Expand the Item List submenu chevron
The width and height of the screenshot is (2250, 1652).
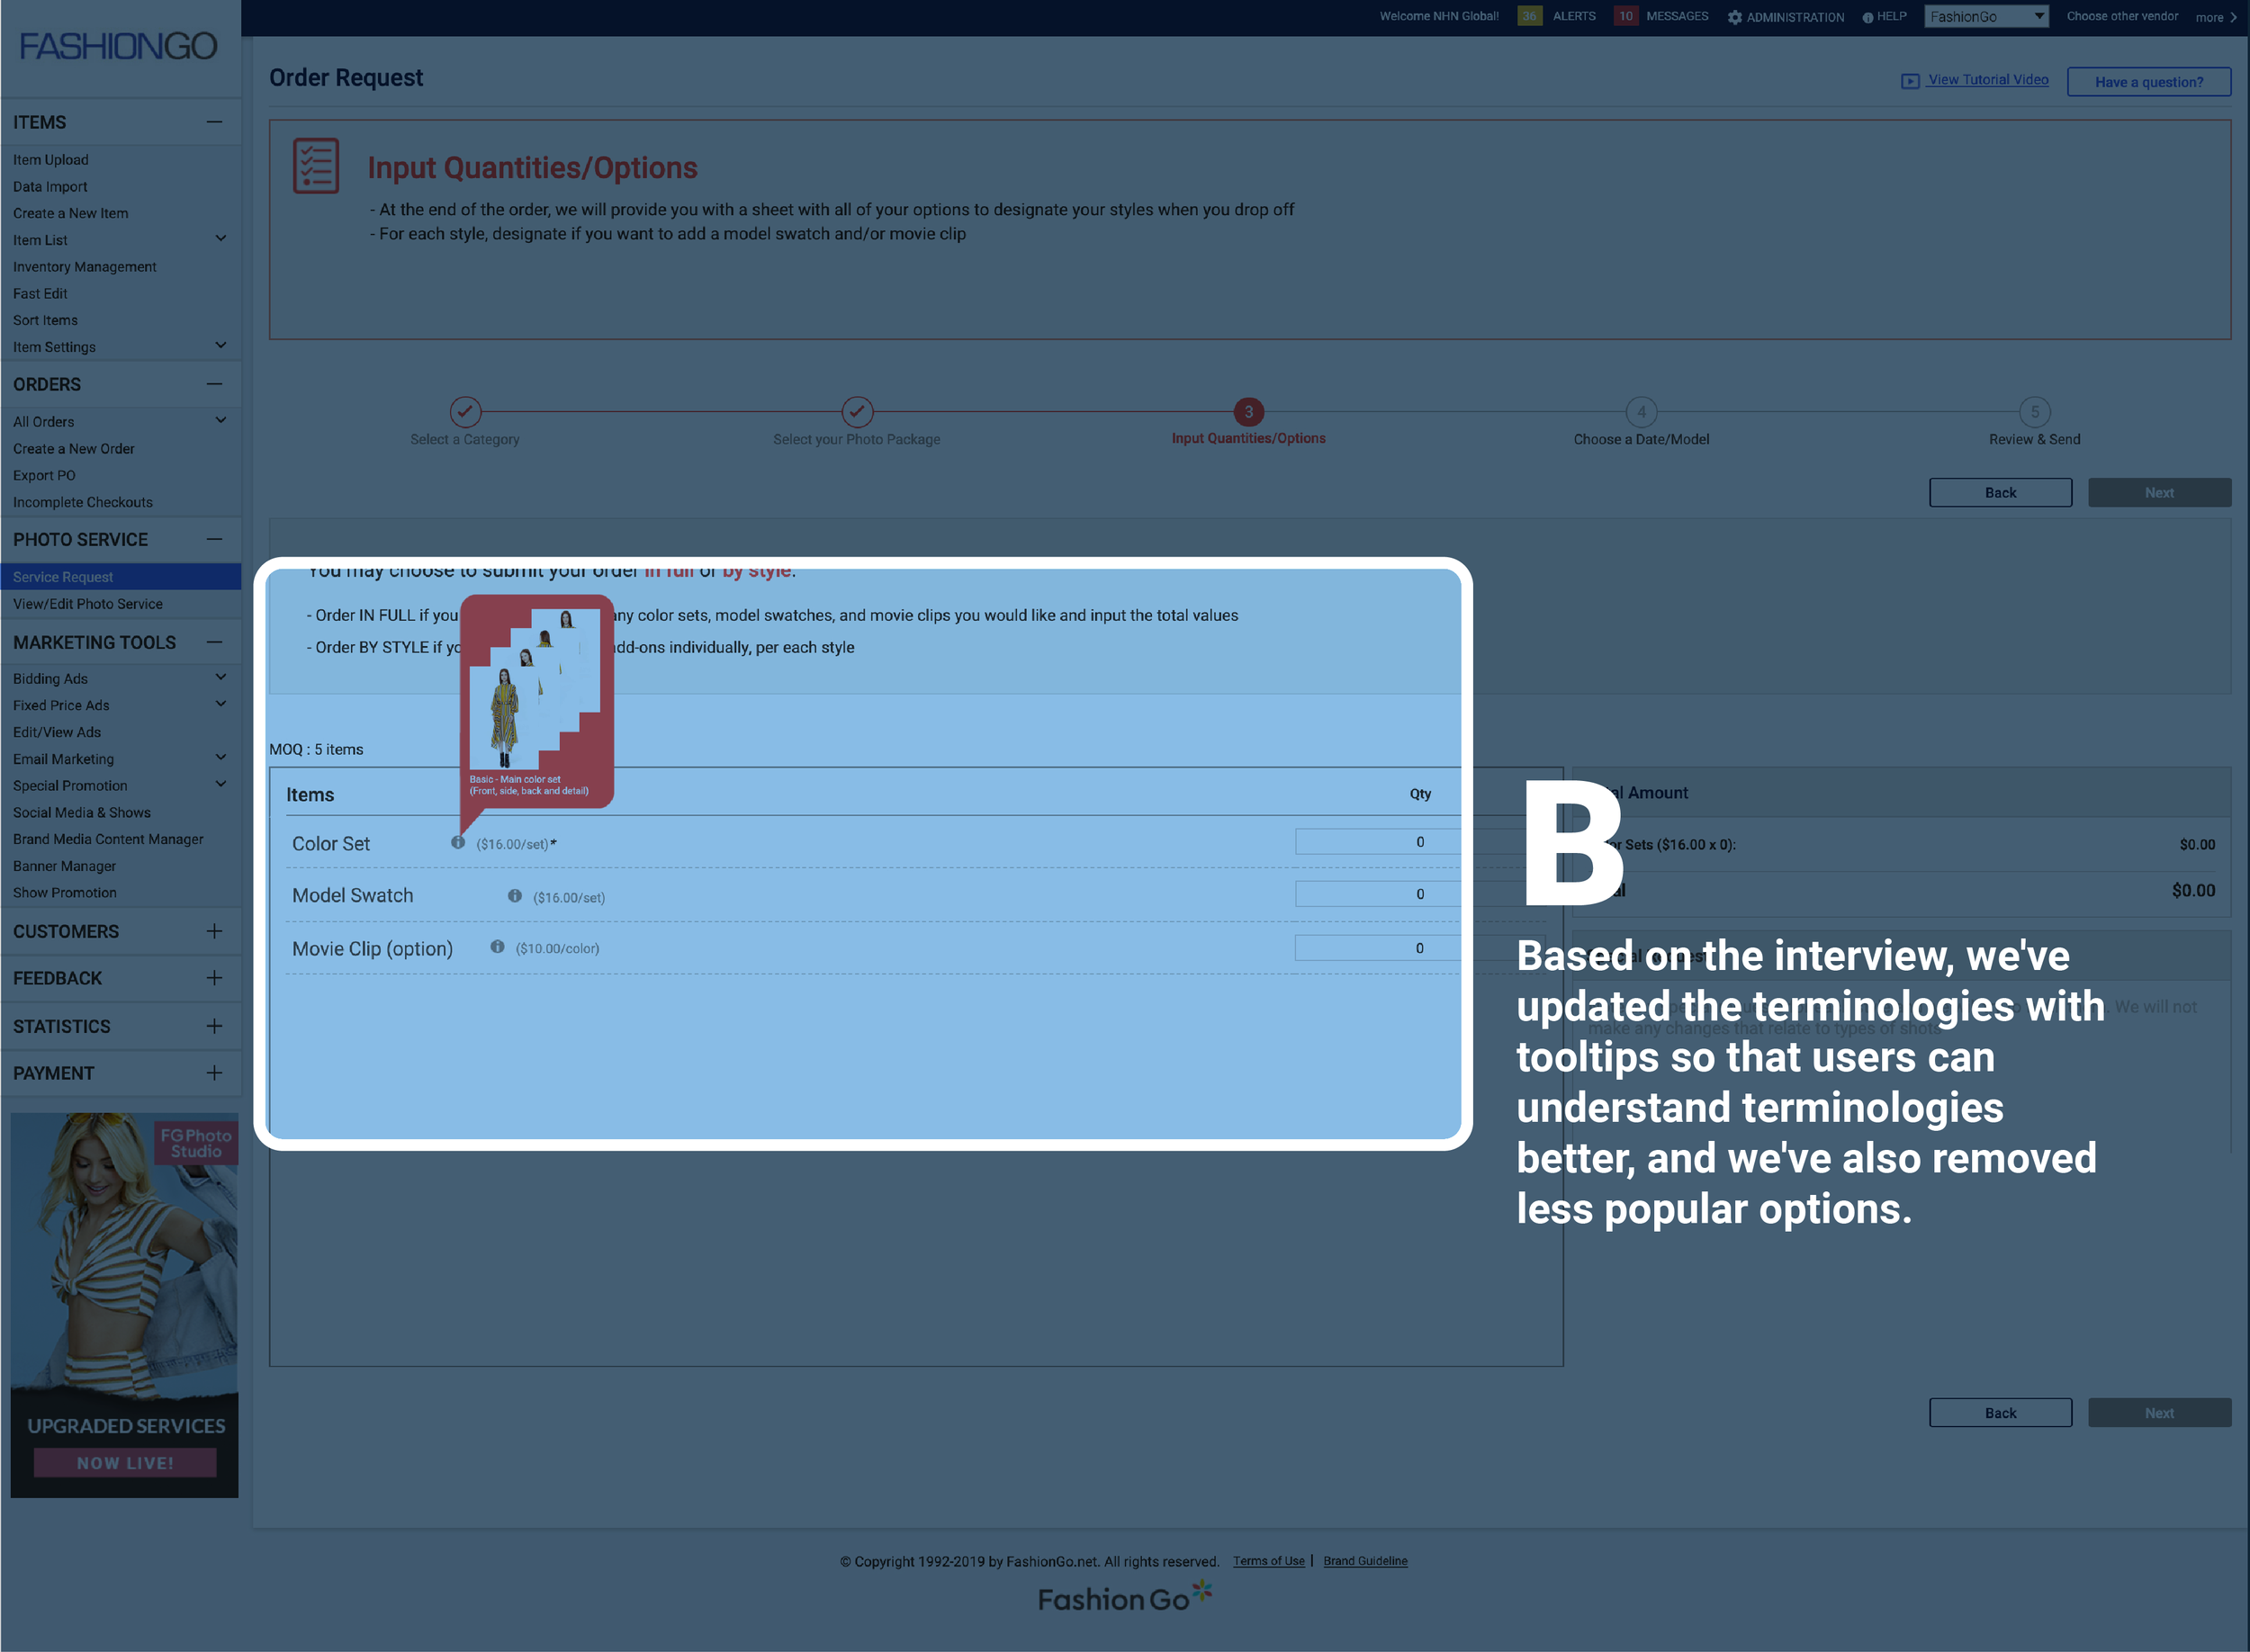(221, 238)
